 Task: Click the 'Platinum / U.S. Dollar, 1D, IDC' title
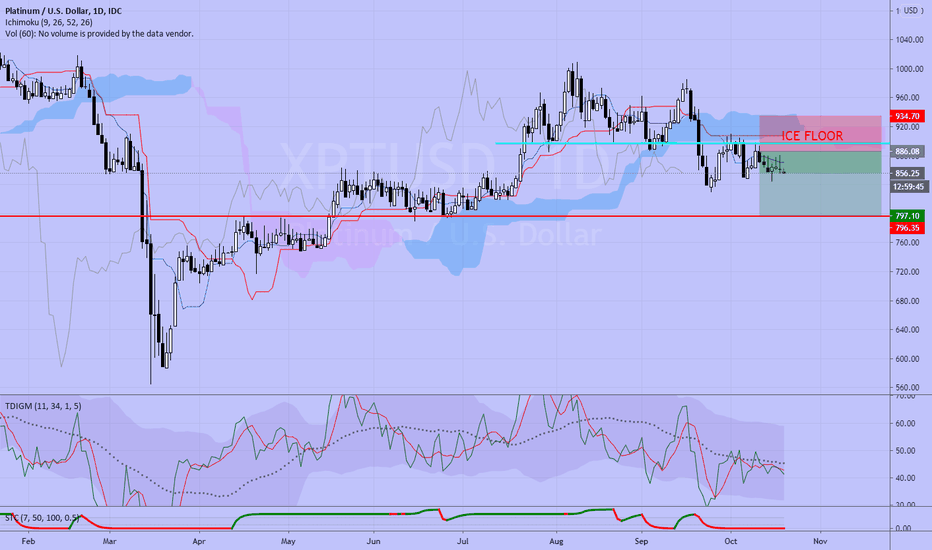(x=64, y=11)
